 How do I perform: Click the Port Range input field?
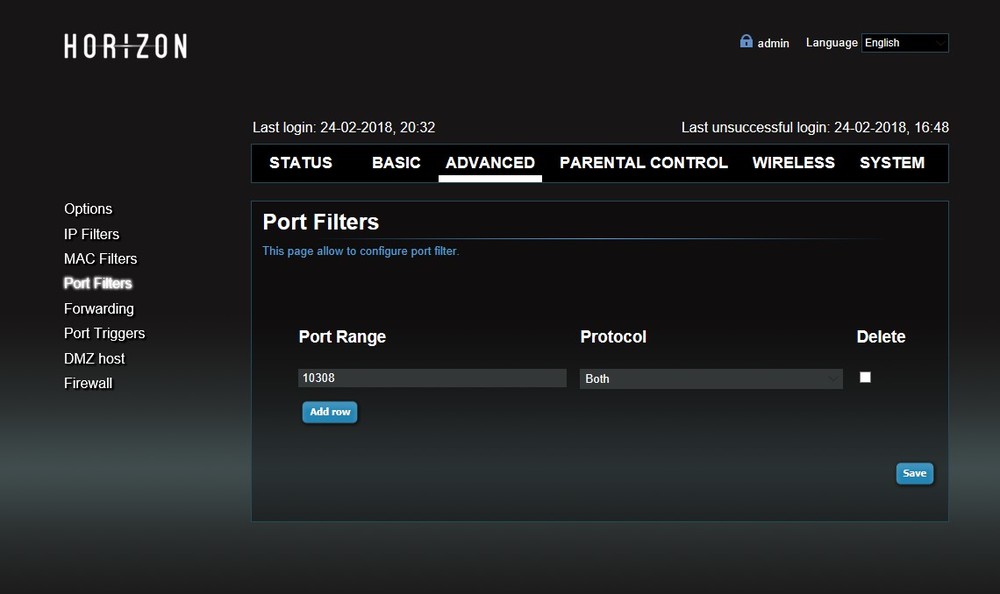[432, 378]
